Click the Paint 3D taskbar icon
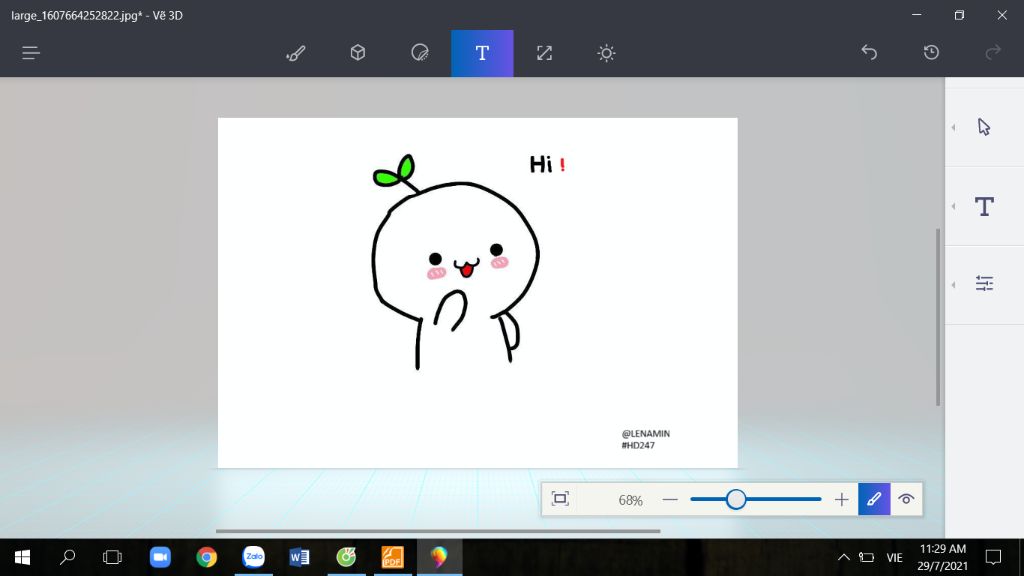The image size is (1024, 576). (439, 557)
